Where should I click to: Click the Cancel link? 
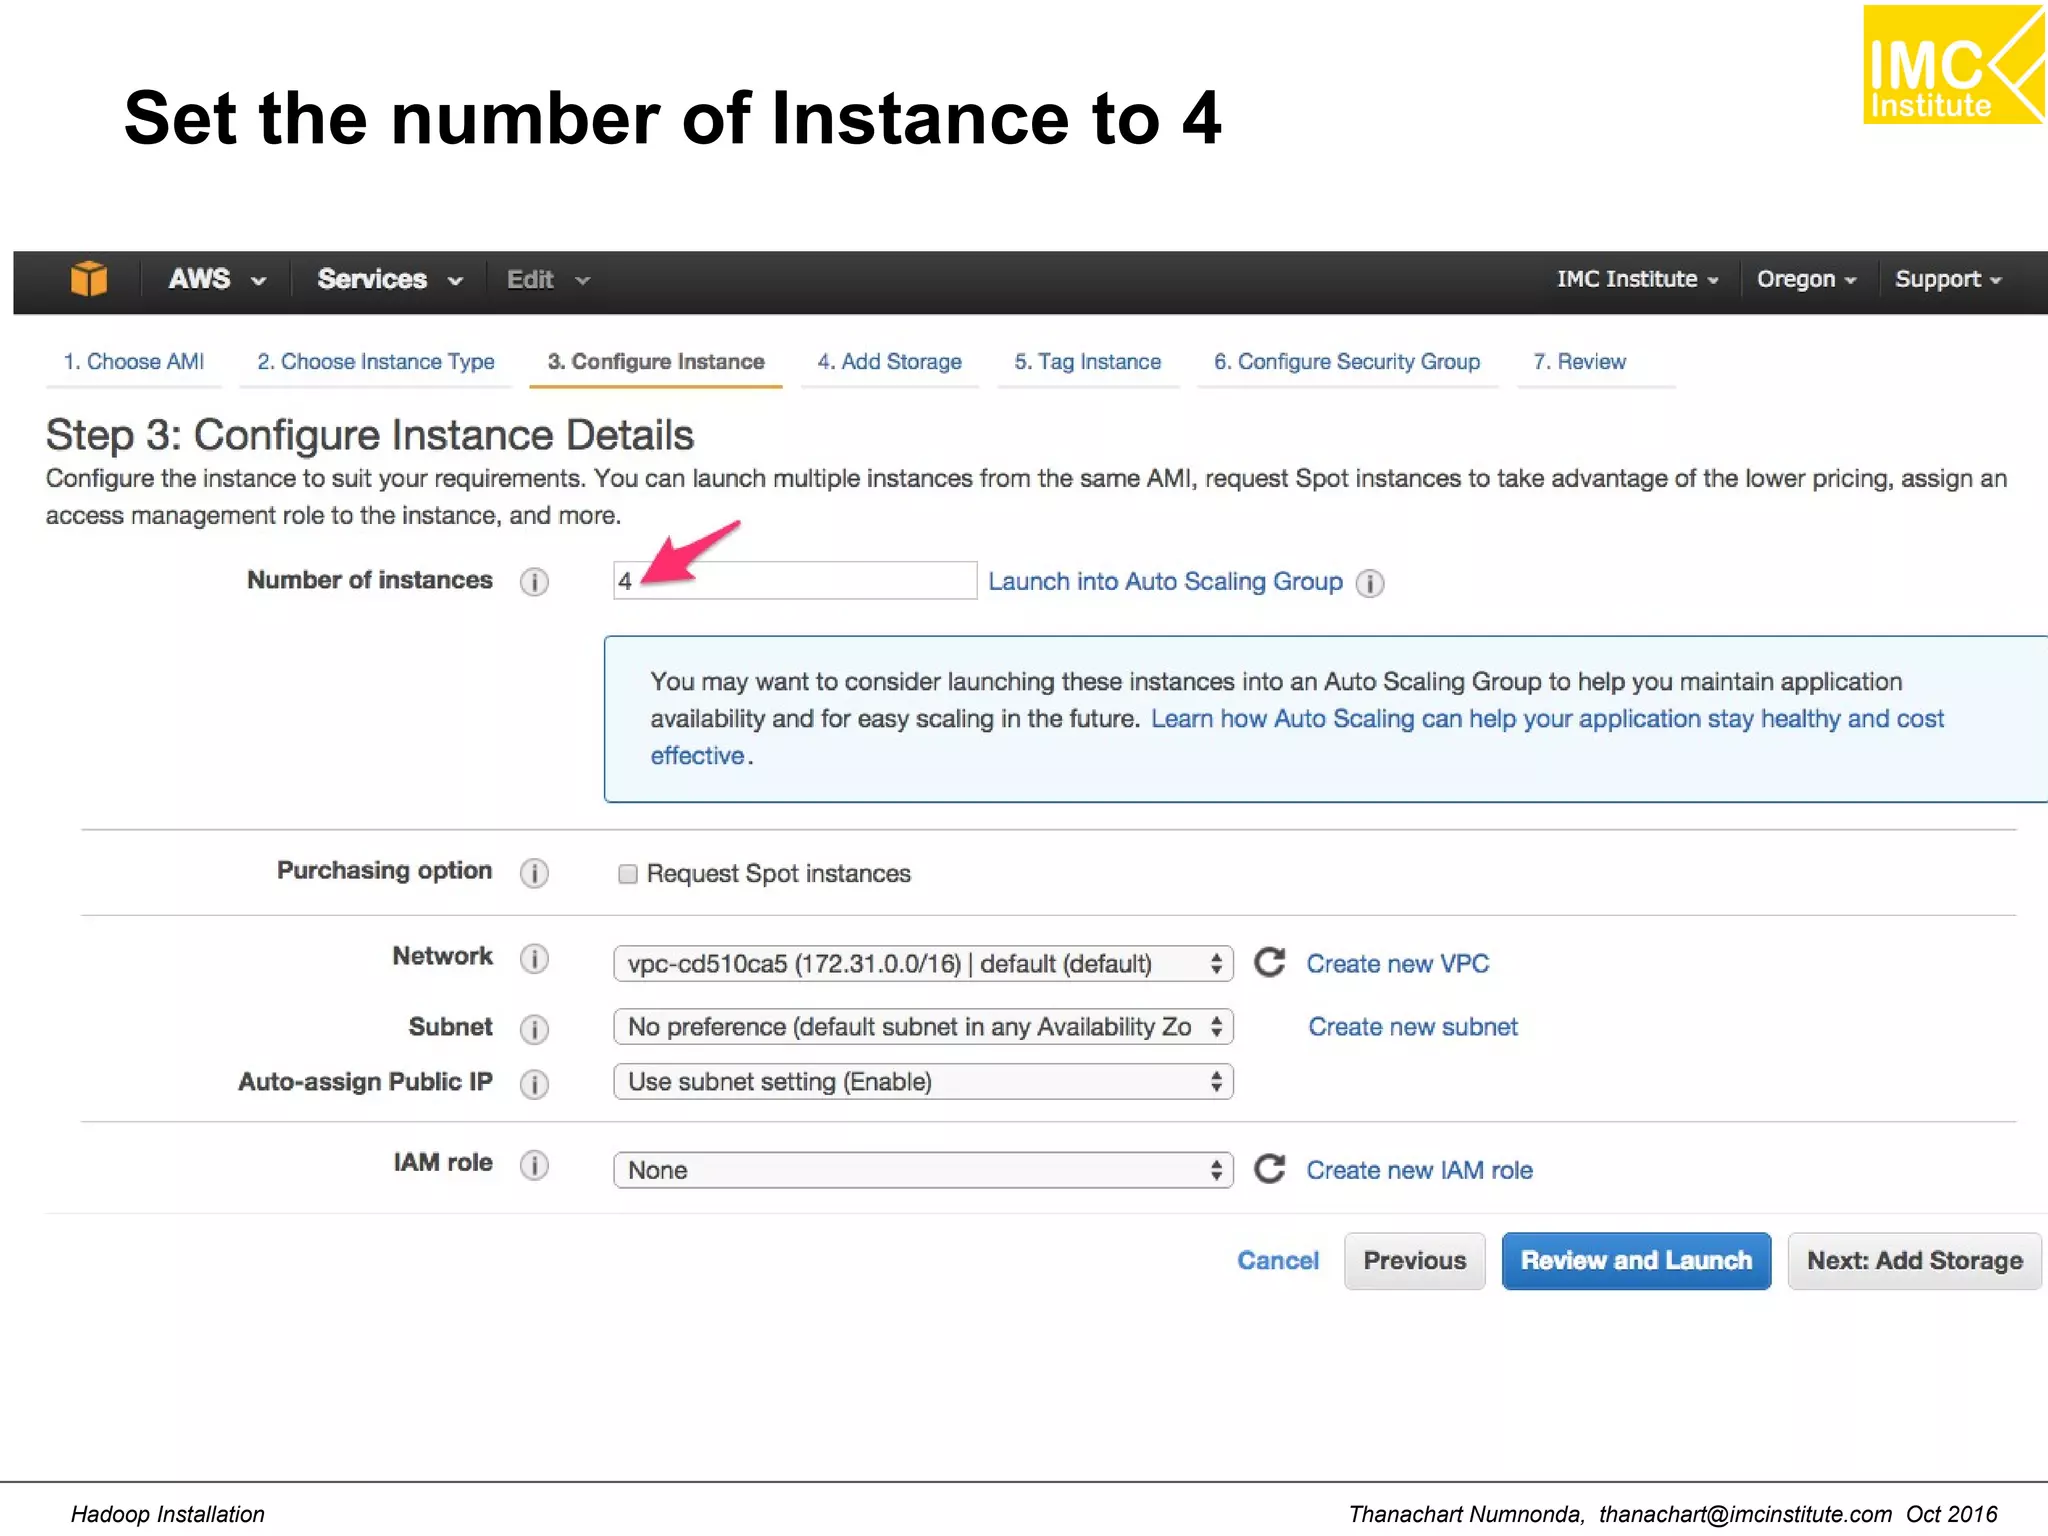(x=1278, y=1260)
